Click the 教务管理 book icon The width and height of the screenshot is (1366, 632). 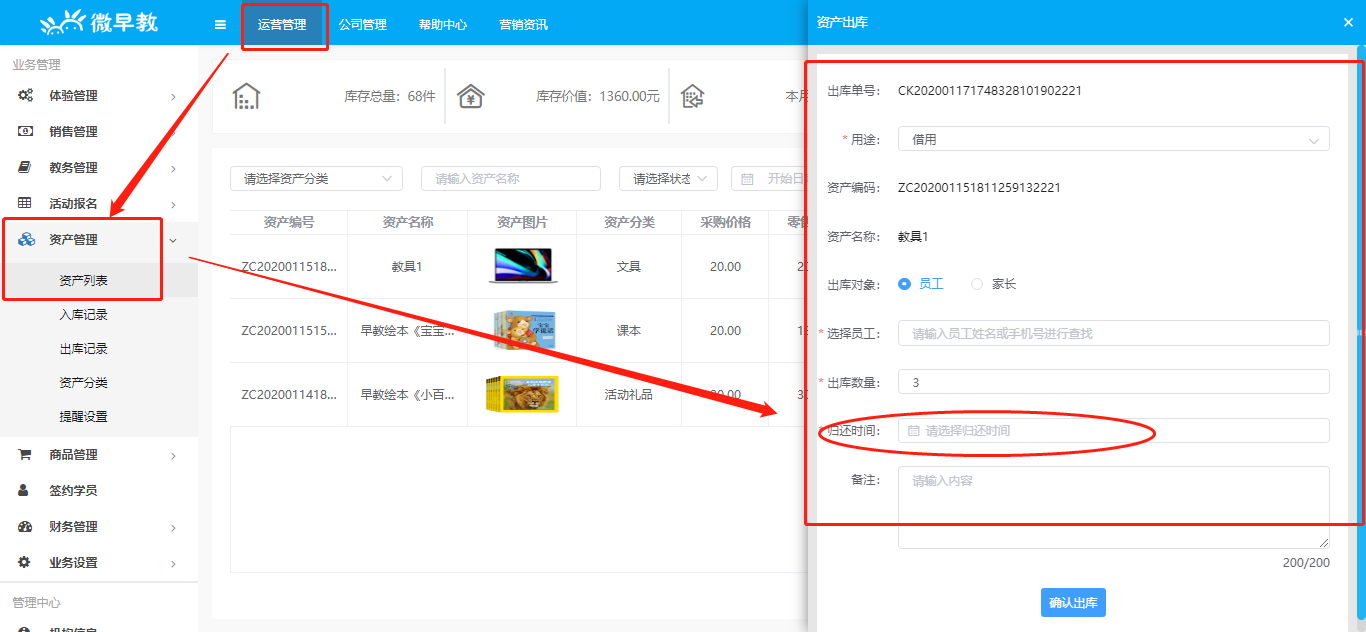(26, 168)
